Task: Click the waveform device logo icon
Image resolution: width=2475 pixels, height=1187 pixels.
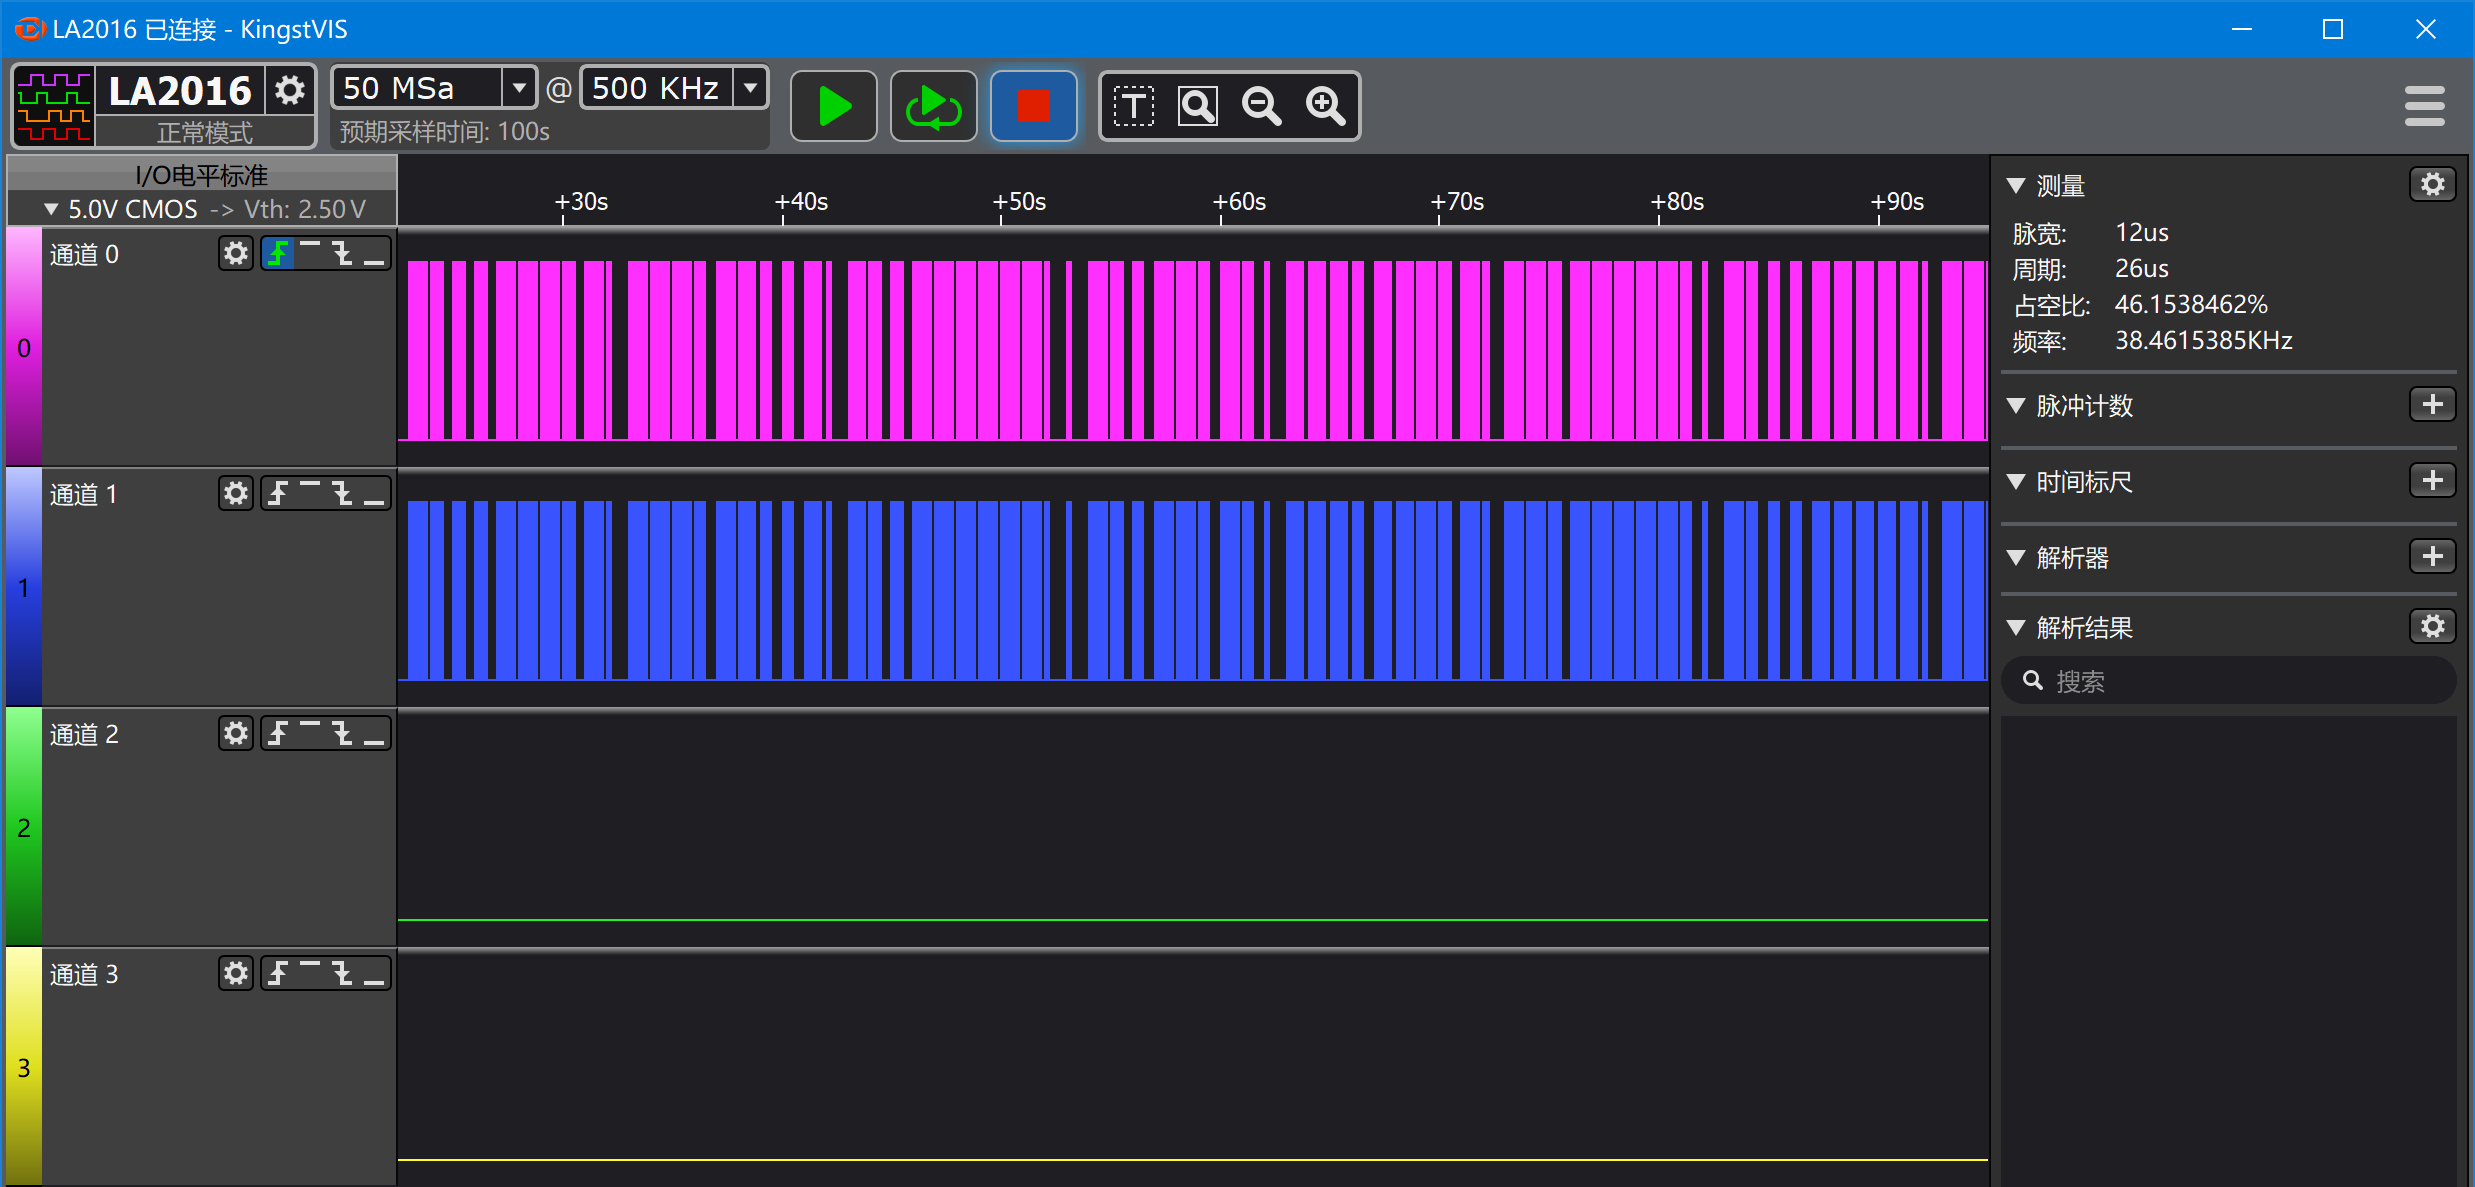Action: point(54,106)
